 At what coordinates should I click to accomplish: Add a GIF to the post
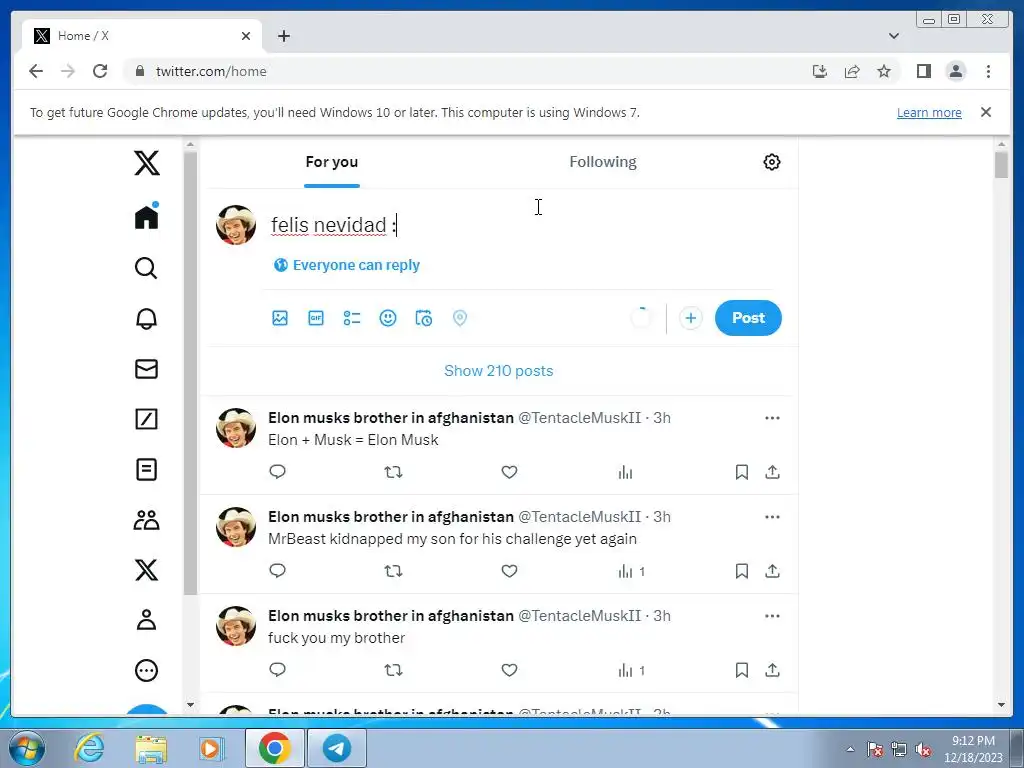click(316, 318)
